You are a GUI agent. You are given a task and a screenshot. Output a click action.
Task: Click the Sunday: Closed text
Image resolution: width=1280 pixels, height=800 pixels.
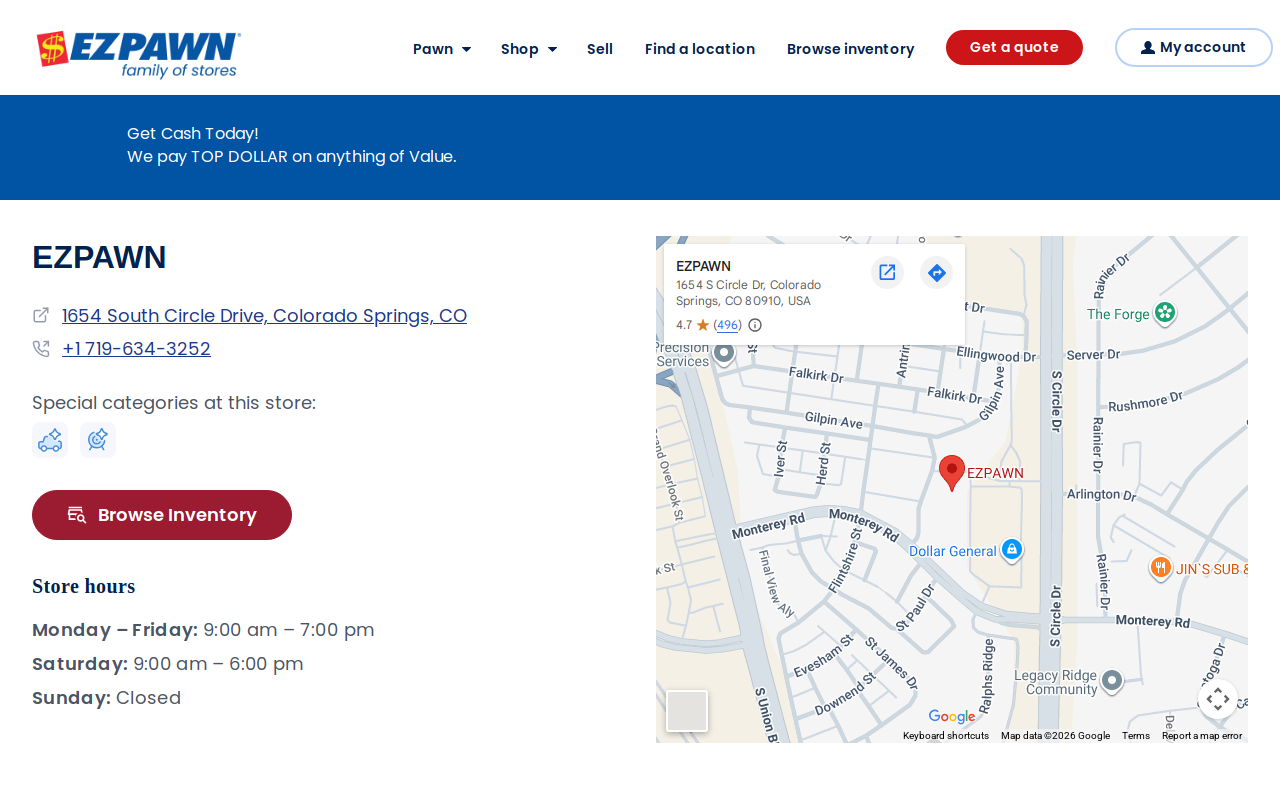pos(107,698)
